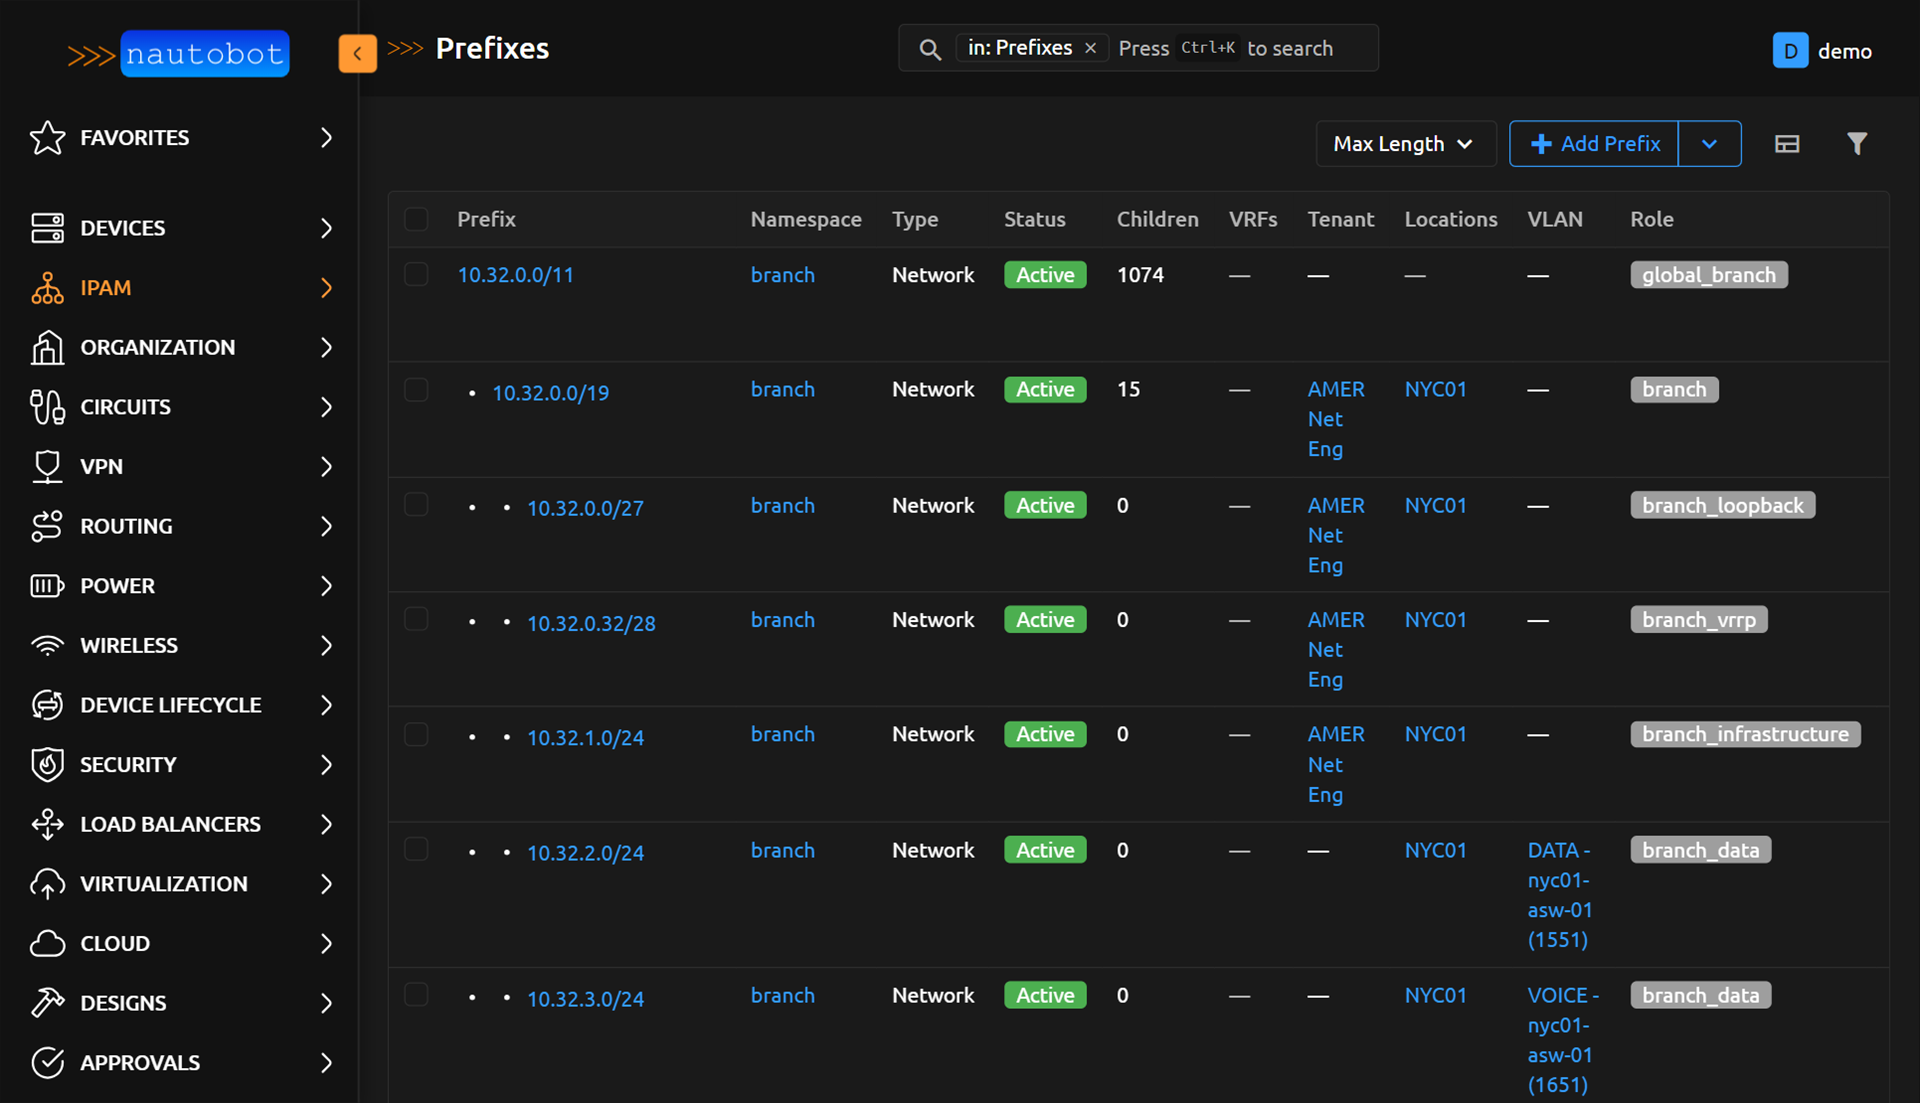Open table column configuration icon
The width and height of the screenshot is (1920, 1103).
pyautogui.click(x=1787, y=144)
